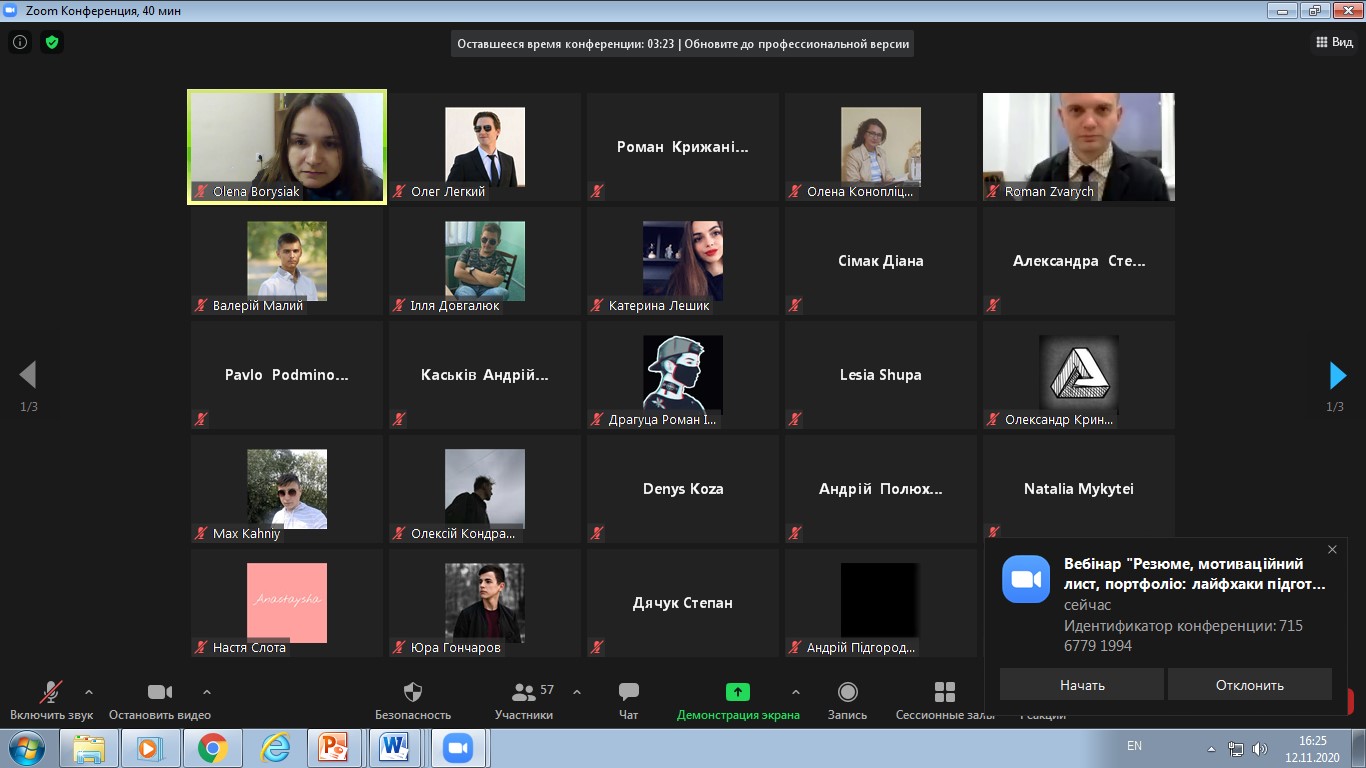Image resolution: width=1366 pixels, height=768 pixels.
Task: Unmute microphone via Включить звук
Action: pyautogui.click(x=51, y=701)
